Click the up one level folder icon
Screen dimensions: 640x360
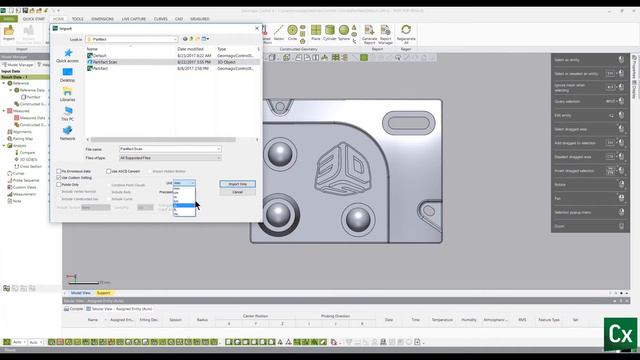pyautogui.click(x=191, y=39)
